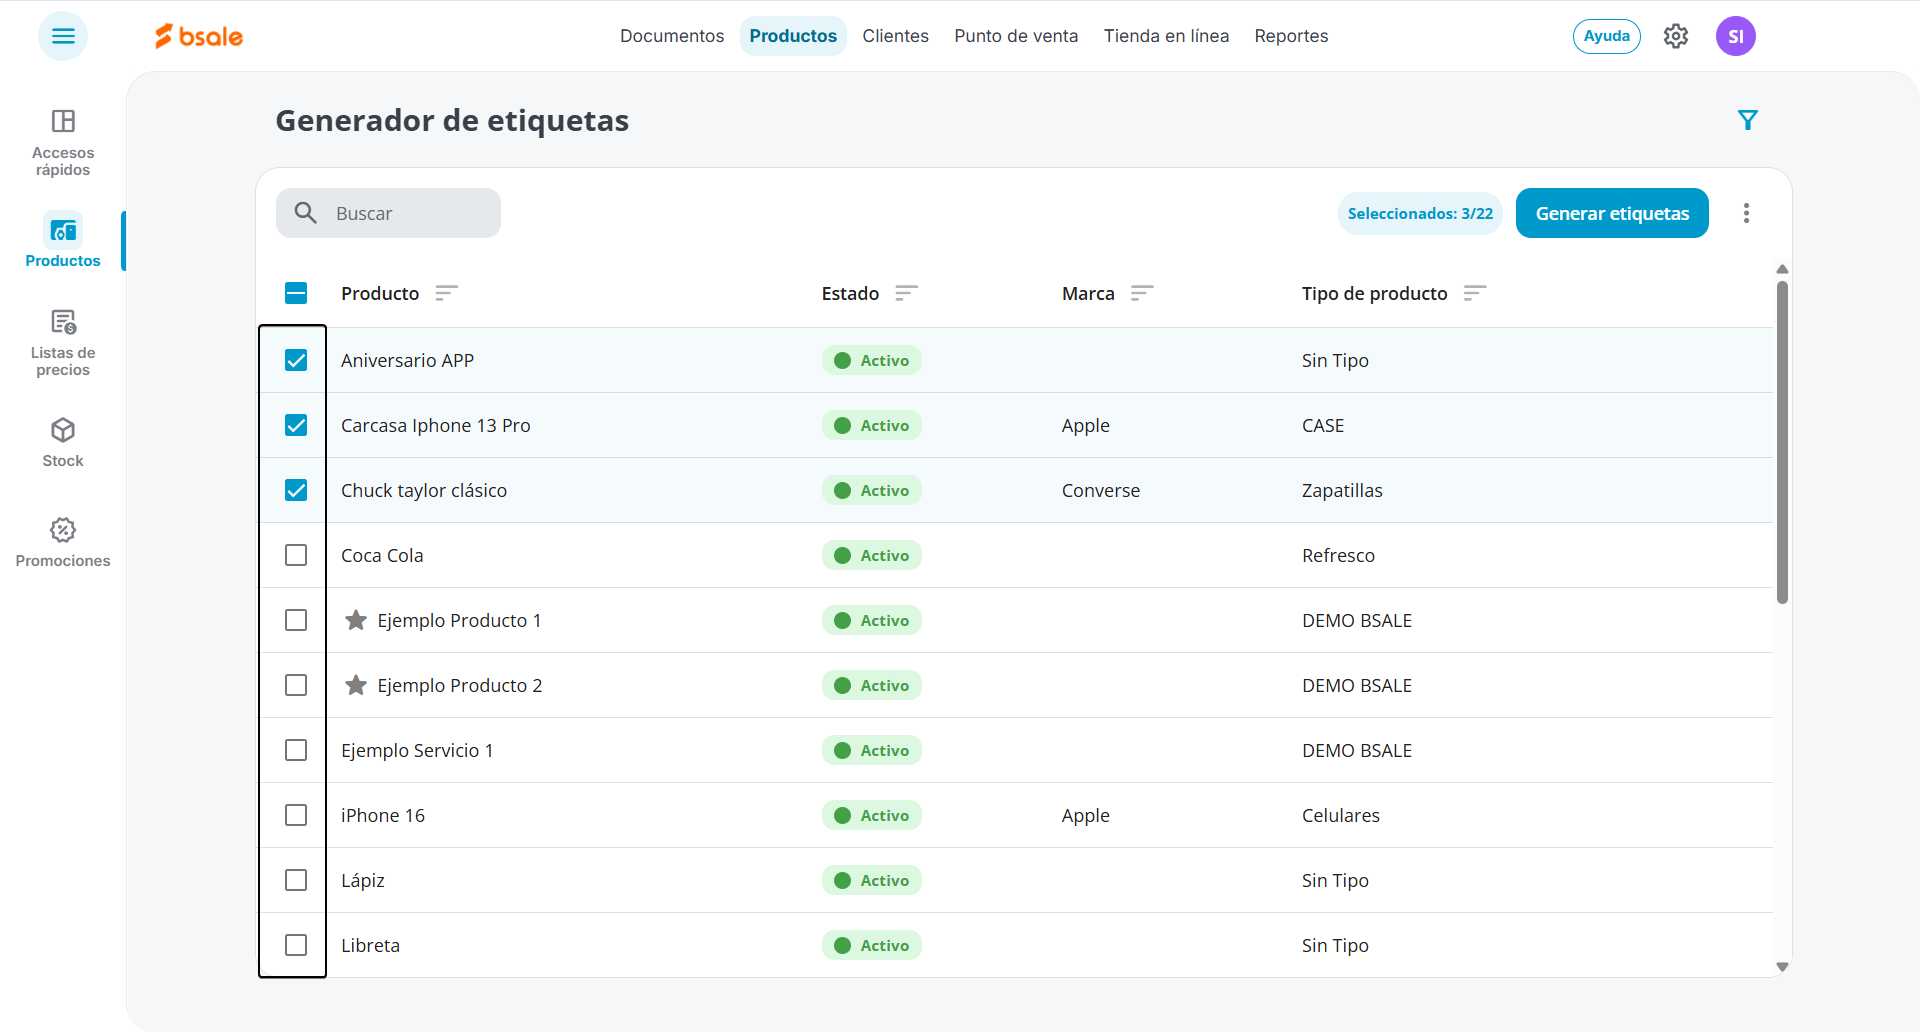1920x1032 pixels.
Task: Check the Ejemplo Producto 1 checkbox
Action: pos(296,620)
